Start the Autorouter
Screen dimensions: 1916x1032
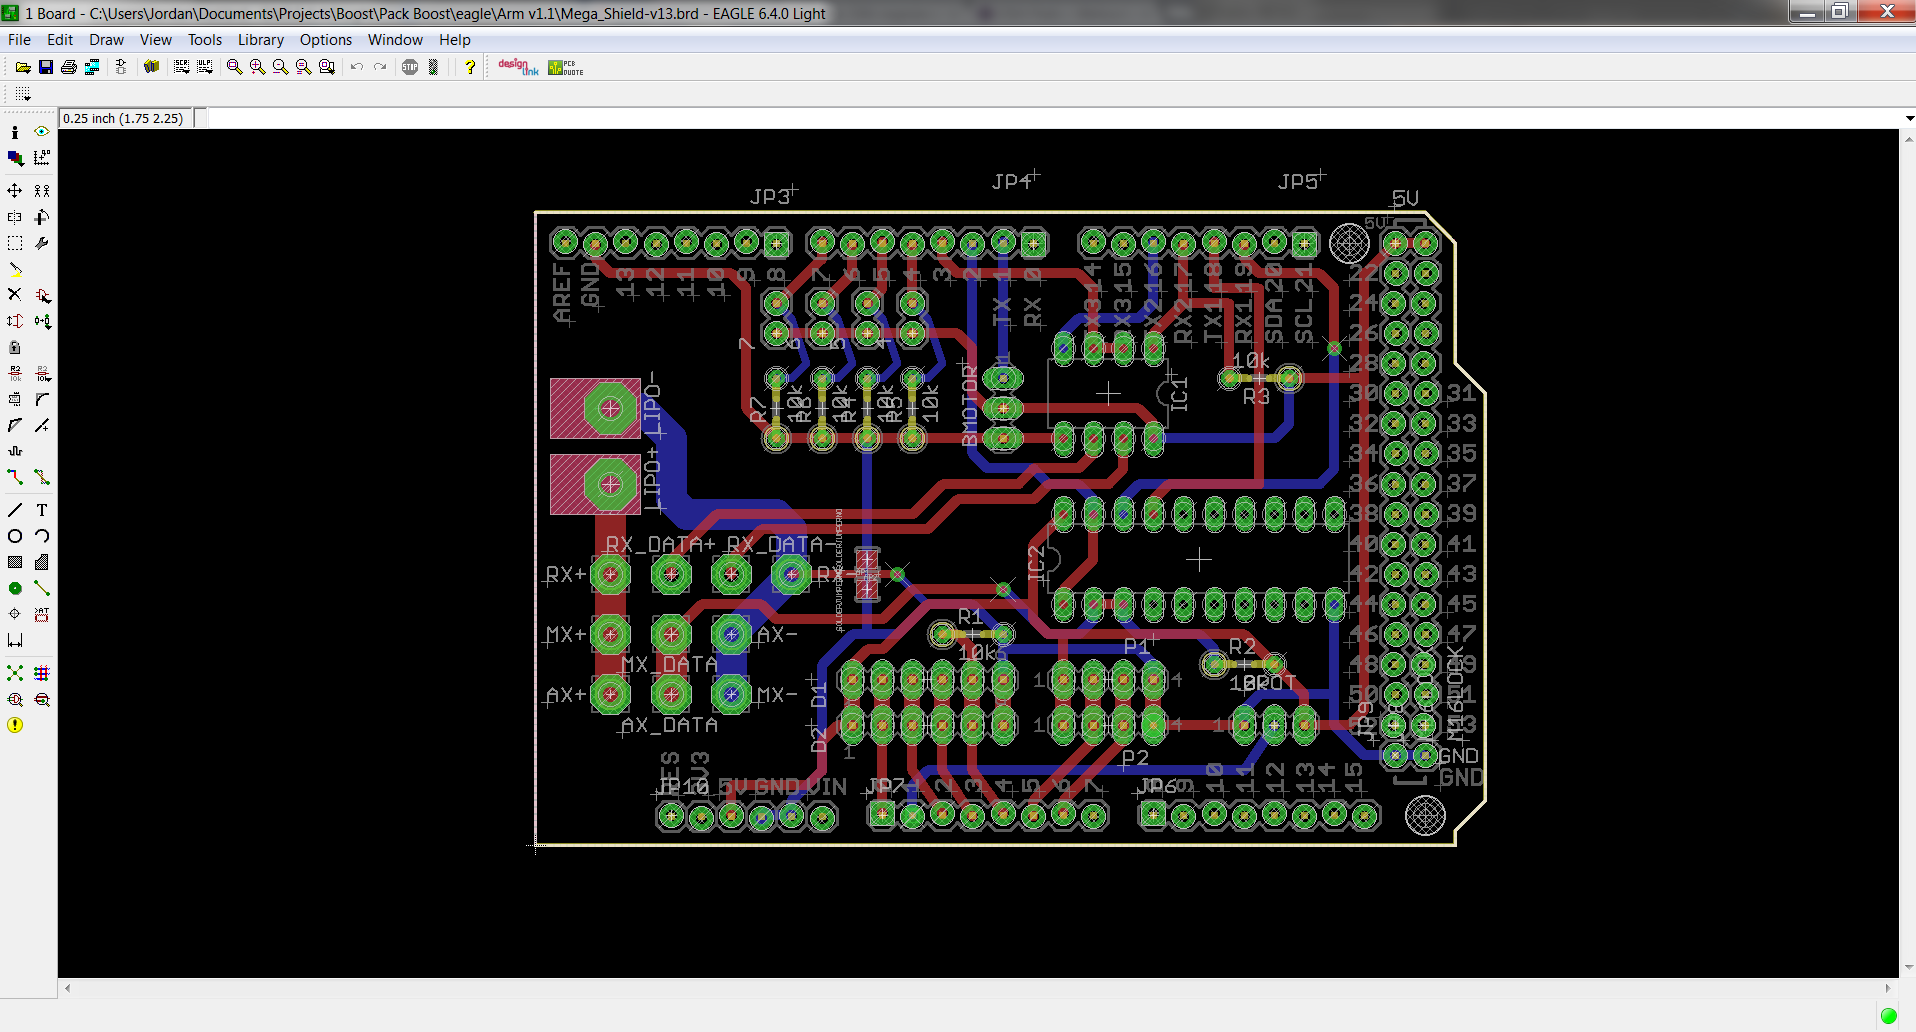[x=41, y=672]
